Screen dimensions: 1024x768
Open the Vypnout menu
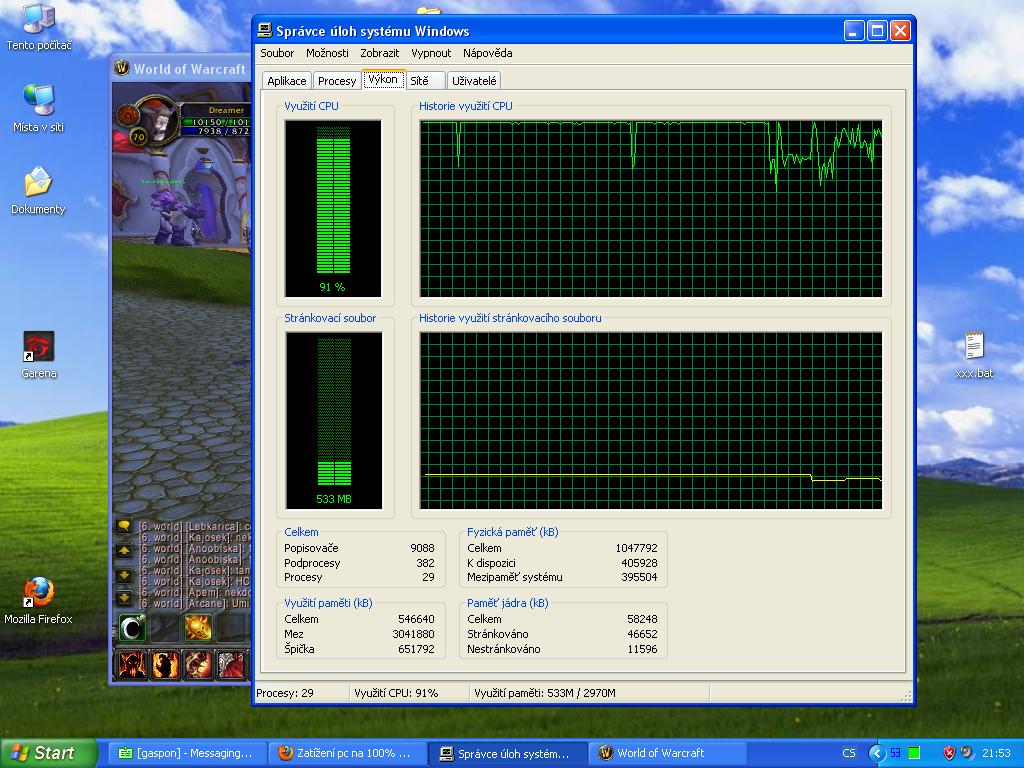[431, 53]
